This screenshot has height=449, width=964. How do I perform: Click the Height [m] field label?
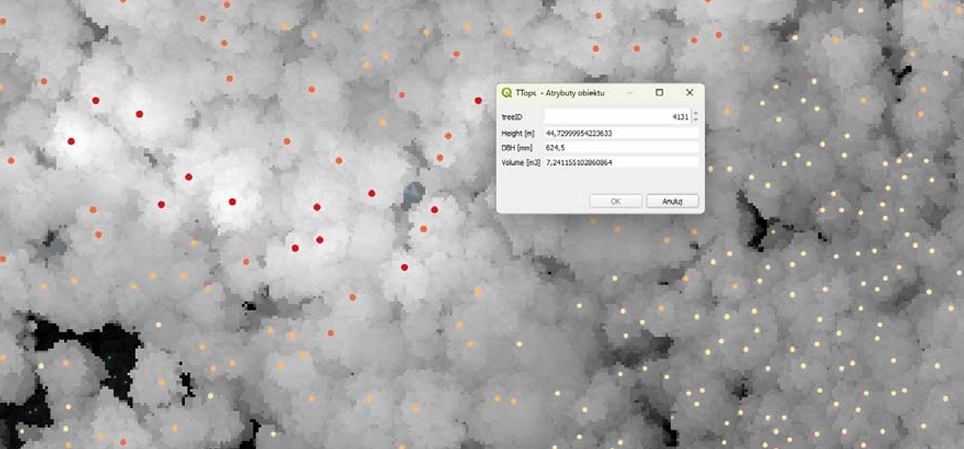pyautogui.click(x=520, y=133)
